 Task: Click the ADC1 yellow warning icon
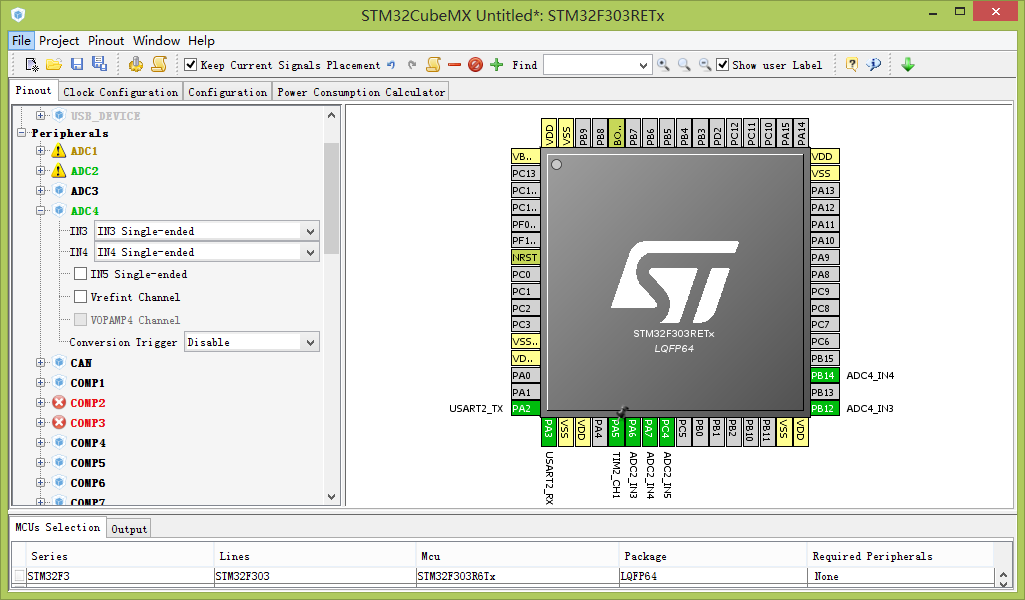coord(59,151)
